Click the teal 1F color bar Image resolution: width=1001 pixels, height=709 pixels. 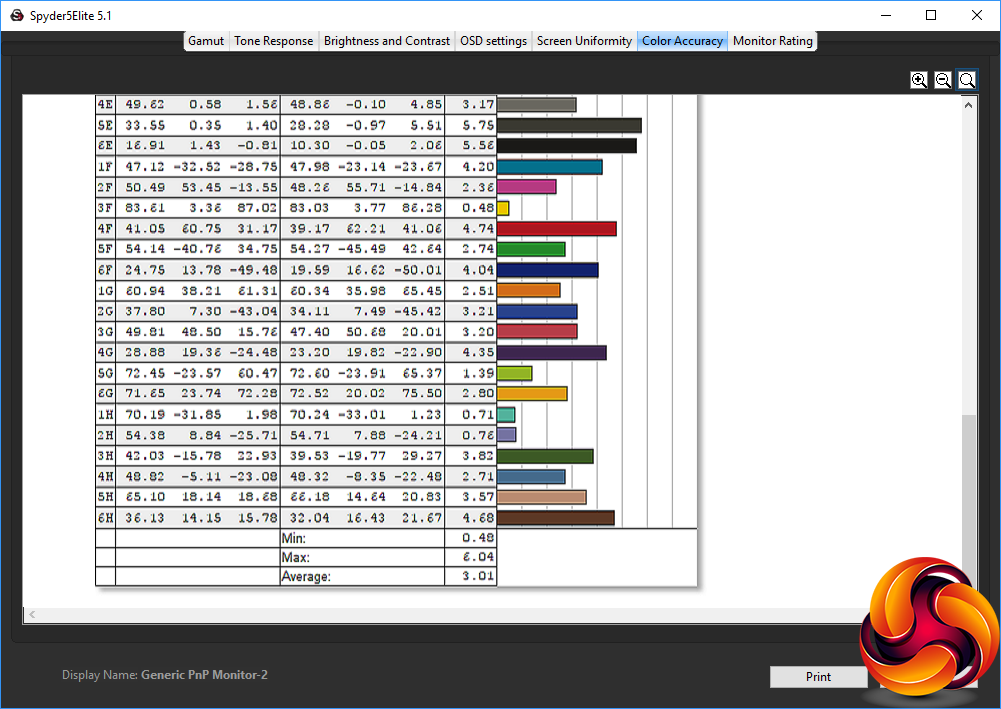click(x=549, y=167)
